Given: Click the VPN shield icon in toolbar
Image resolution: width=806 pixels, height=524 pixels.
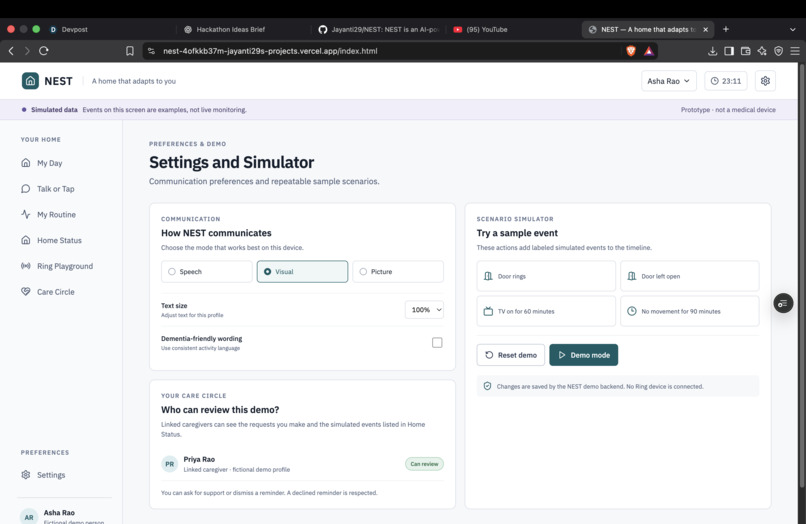Looking at the screenshot, I should click(778, 51).
